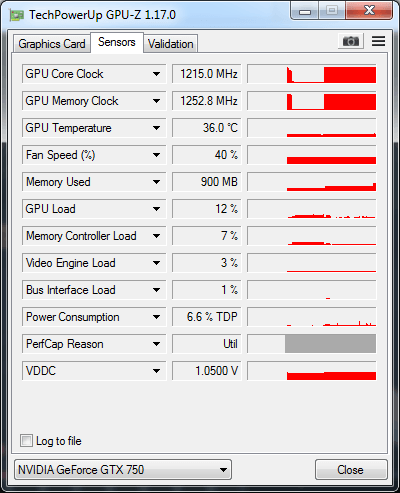Expand the Fan Speed (%) dropdown arrow
The height and width of the screenshot is (493, 400).
(x=157, y=155)
